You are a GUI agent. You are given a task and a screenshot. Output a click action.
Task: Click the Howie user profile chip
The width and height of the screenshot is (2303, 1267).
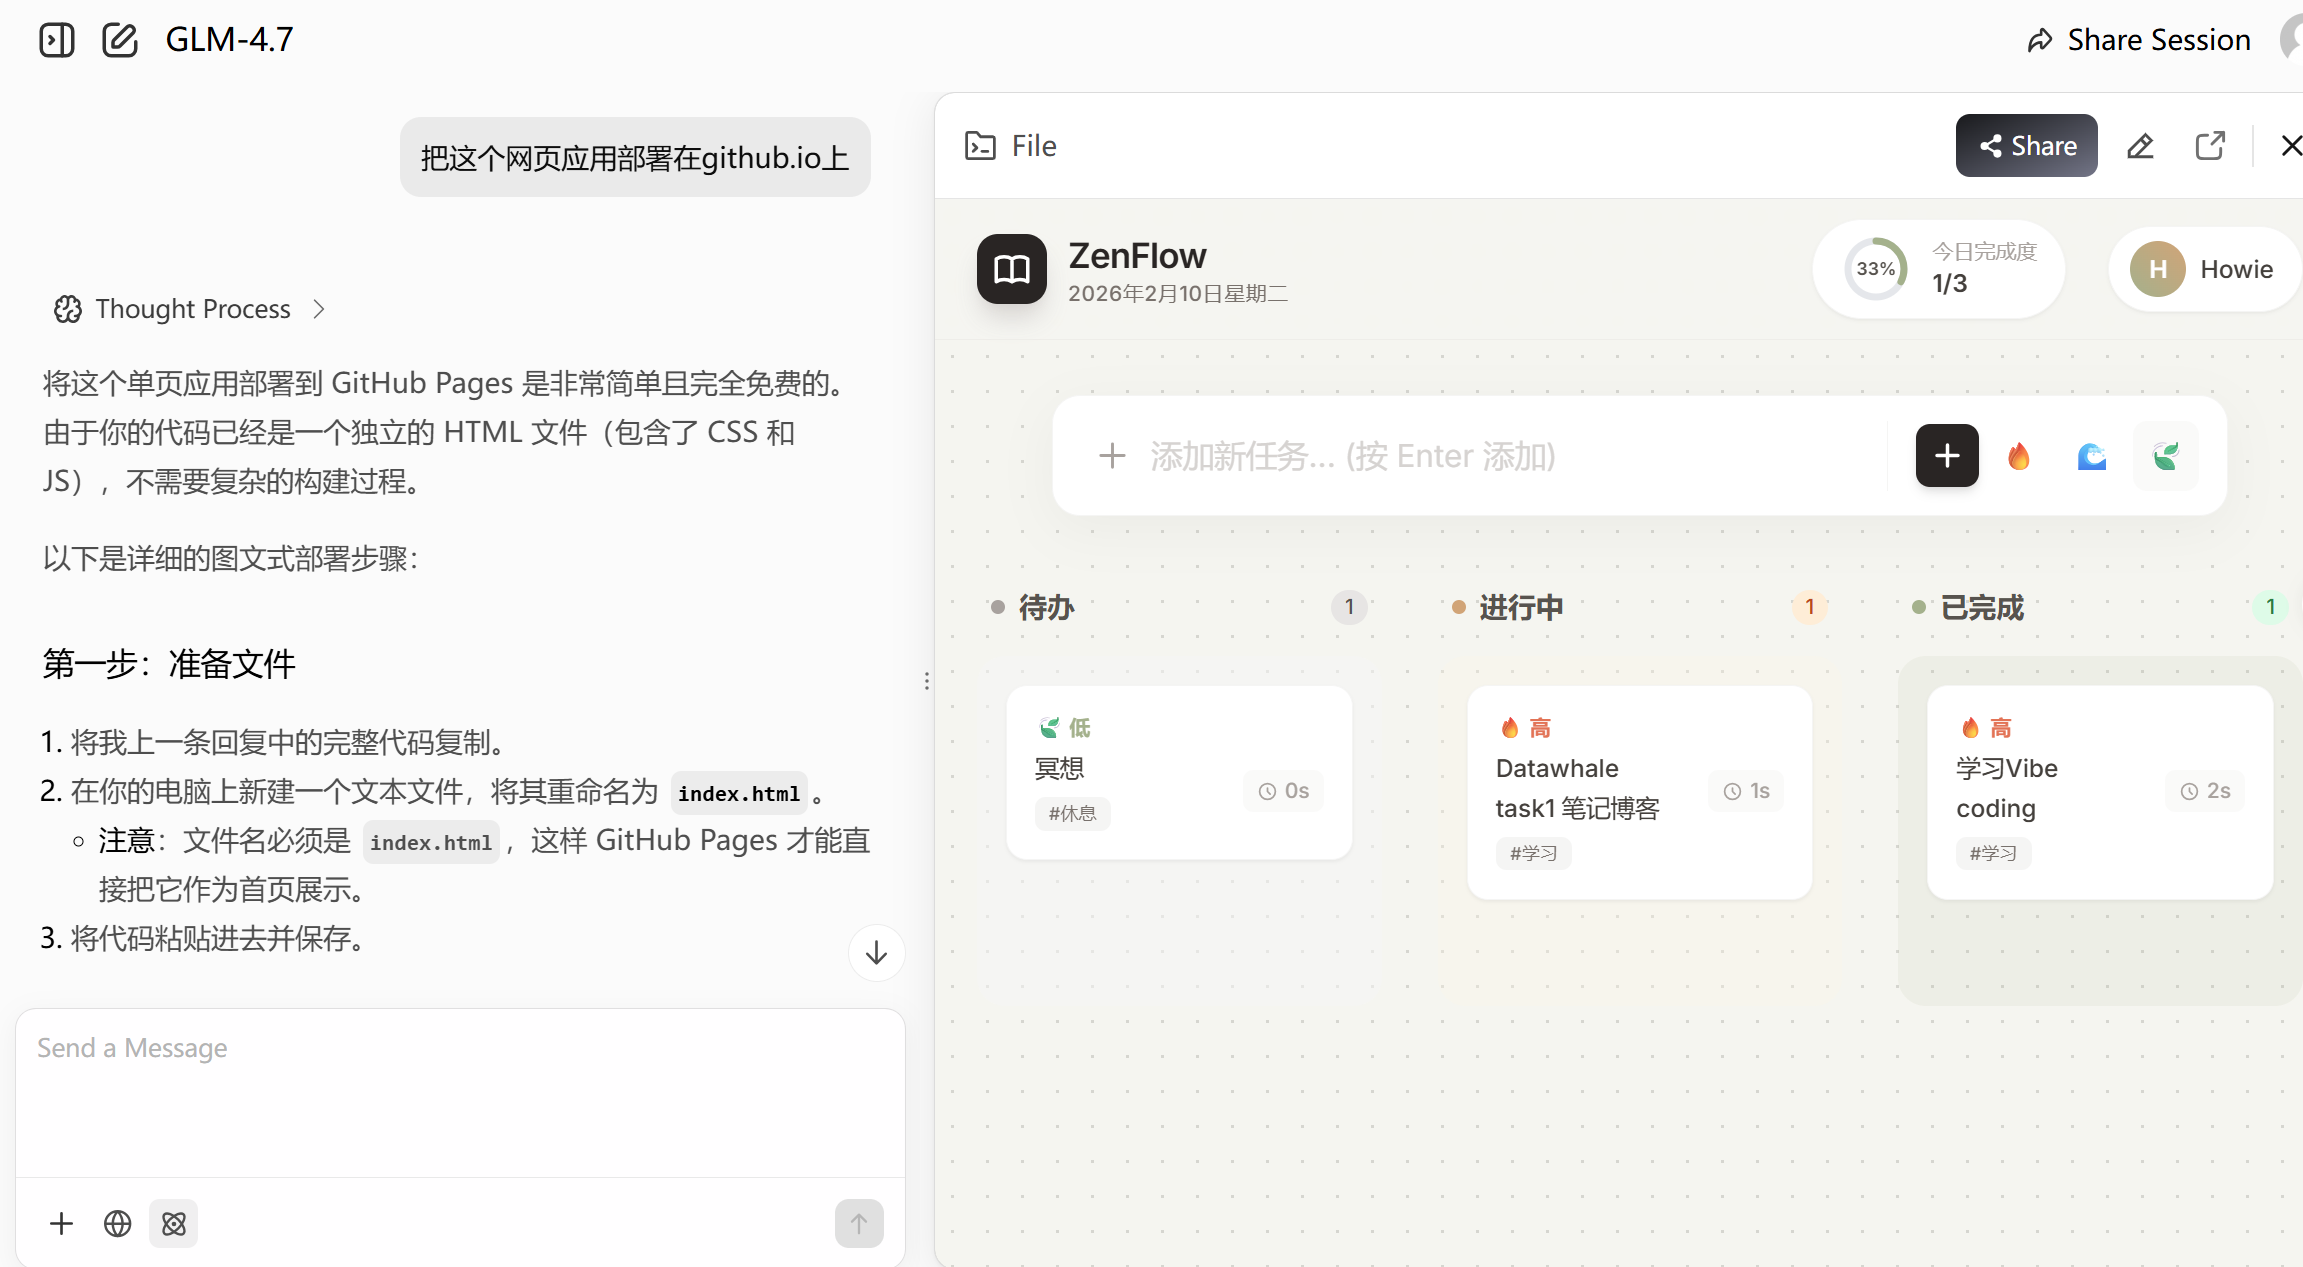coord(2203,269)
